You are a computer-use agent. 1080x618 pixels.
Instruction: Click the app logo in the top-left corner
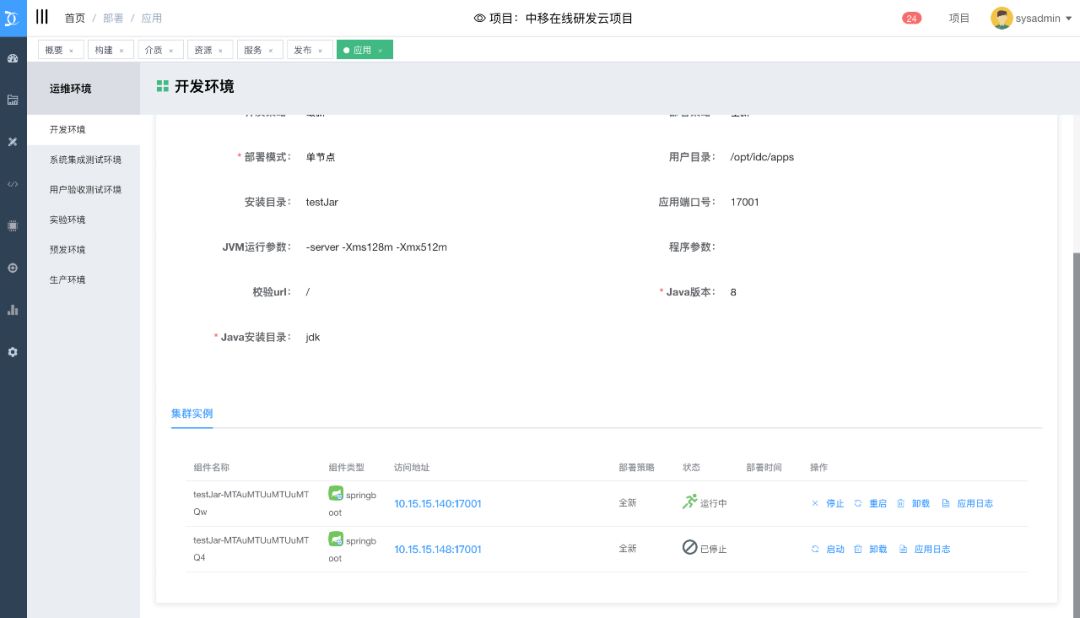(12, 18)
